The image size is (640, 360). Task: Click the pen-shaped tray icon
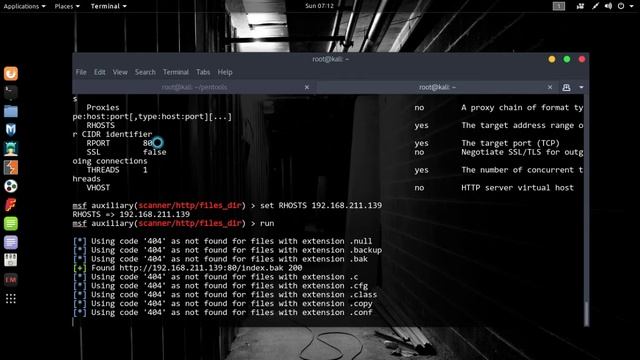coord(595,6)
